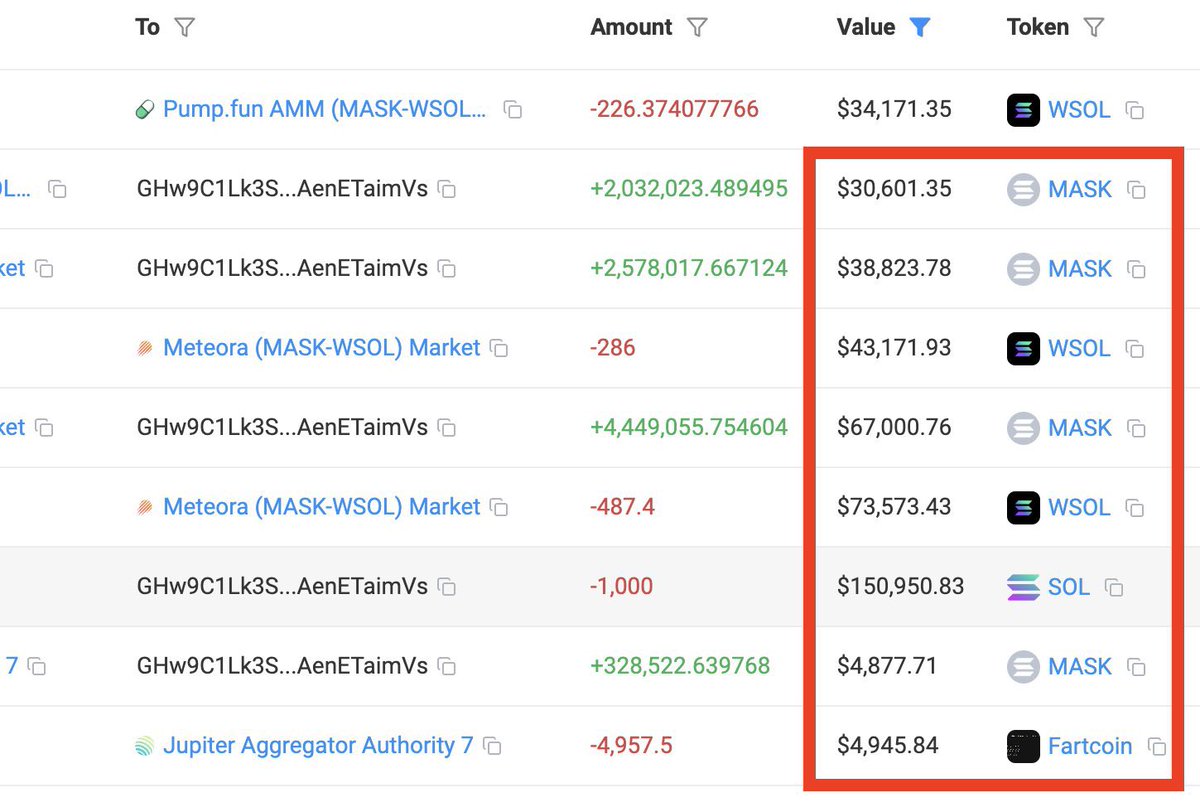Copy the MASK token in the $67,000.76 row
The height and width of the screenshot is (807, 1200).
click(1136, 428)
